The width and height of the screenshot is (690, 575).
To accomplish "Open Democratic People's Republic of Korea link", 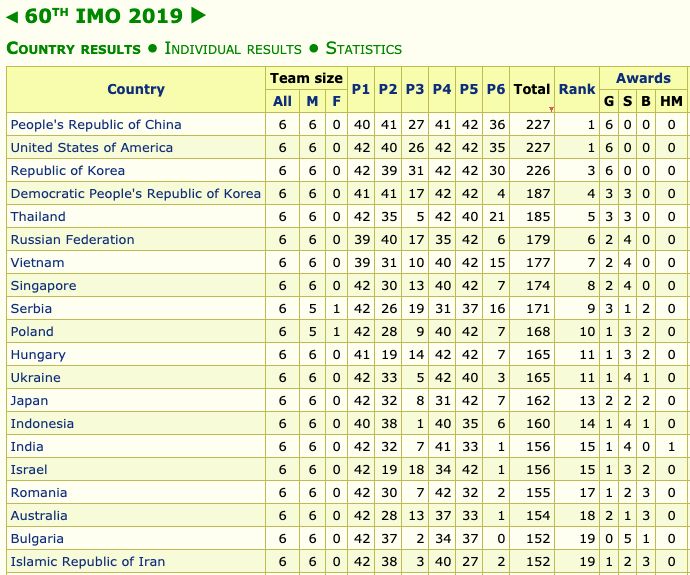I will 135,193.
